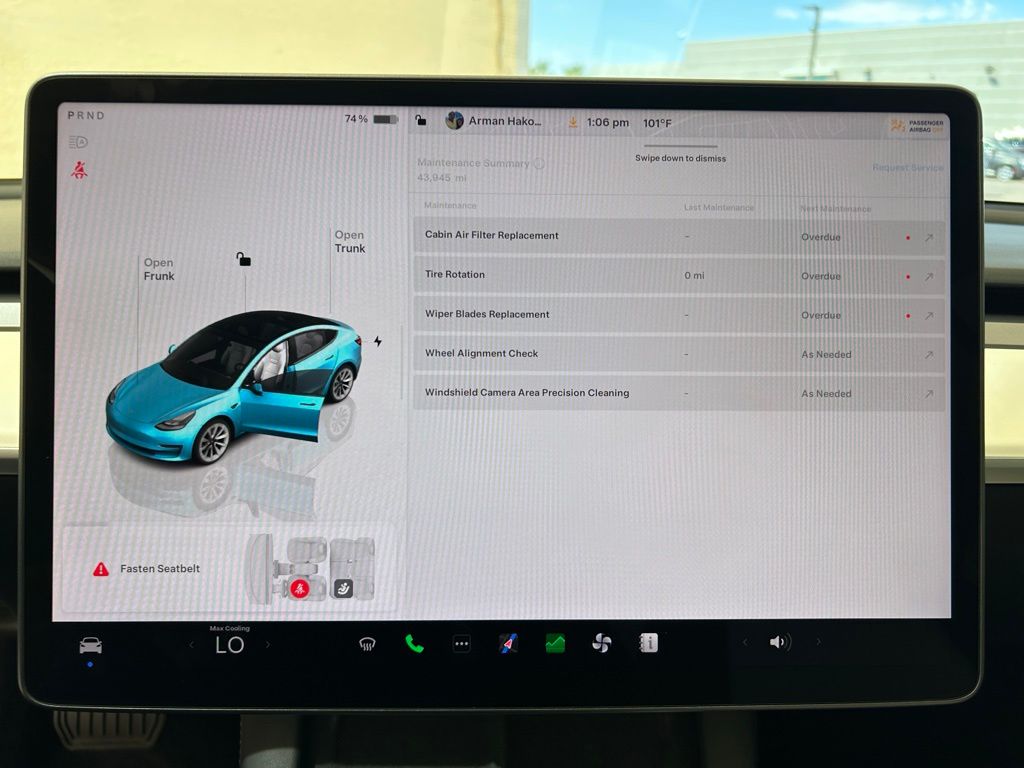Select the Wheel Alignment Check row
1024x768 pixels.
click(679, 354)
